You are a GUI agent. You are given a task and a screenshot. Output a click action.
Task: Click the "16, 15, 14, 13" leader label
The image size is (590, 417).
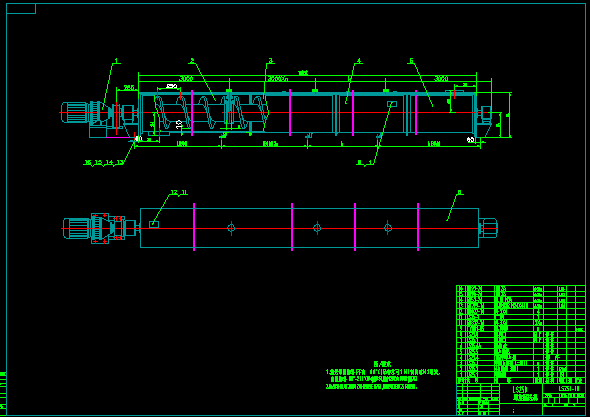[x=104, y=163]
